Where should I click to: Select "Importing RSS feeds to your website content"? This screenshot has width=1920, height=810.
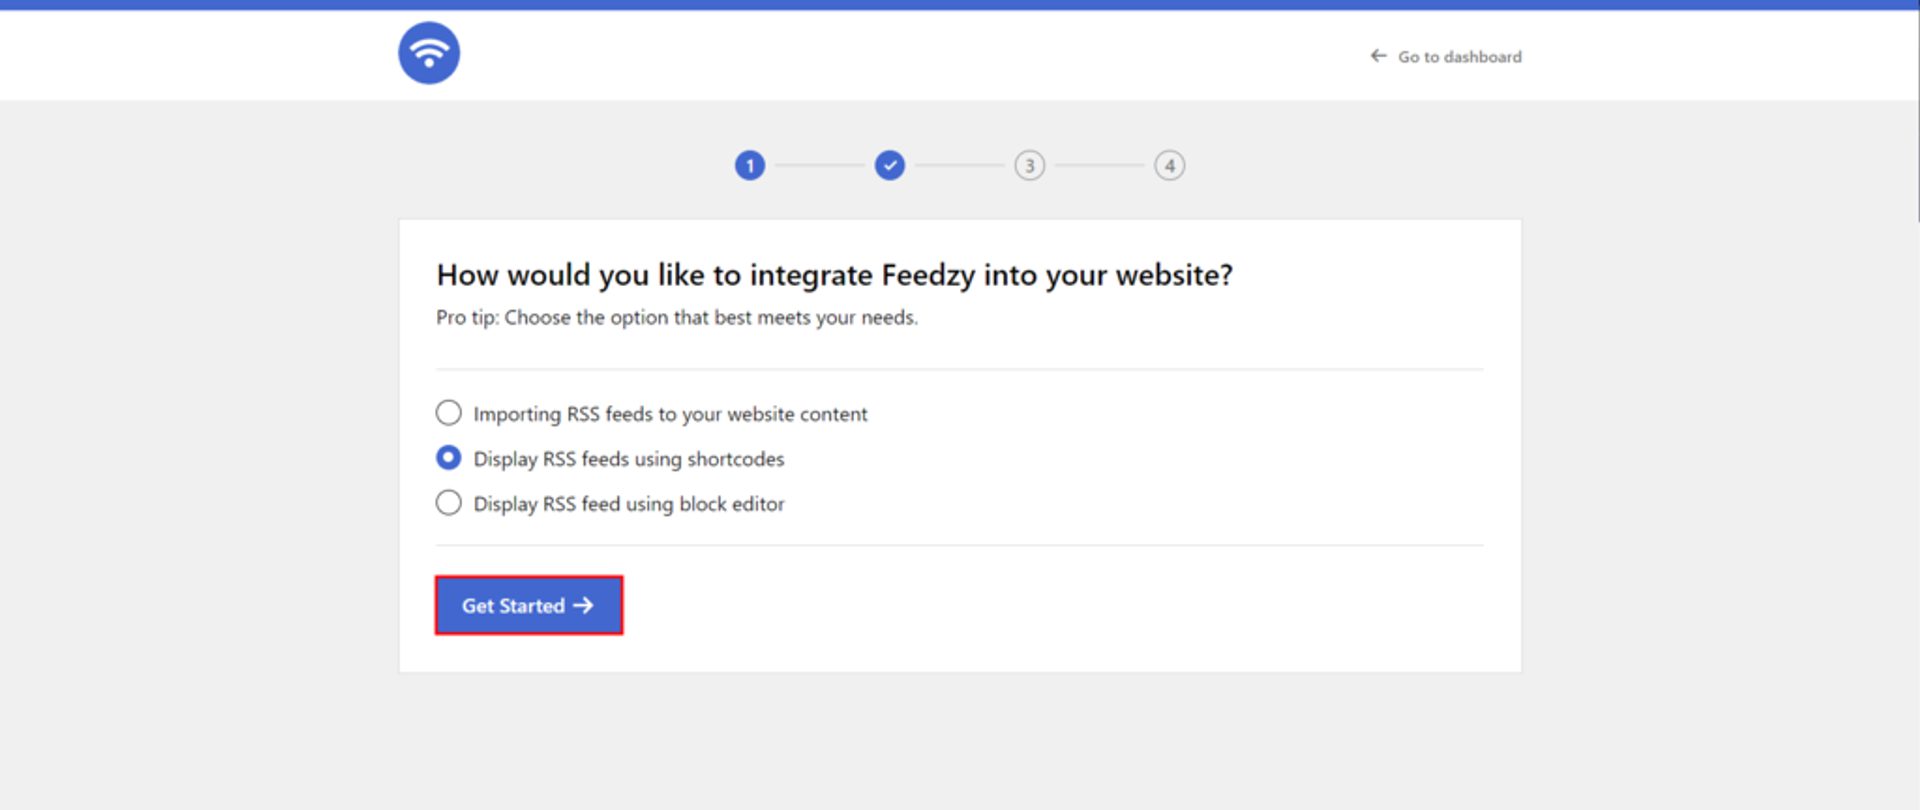670,413
